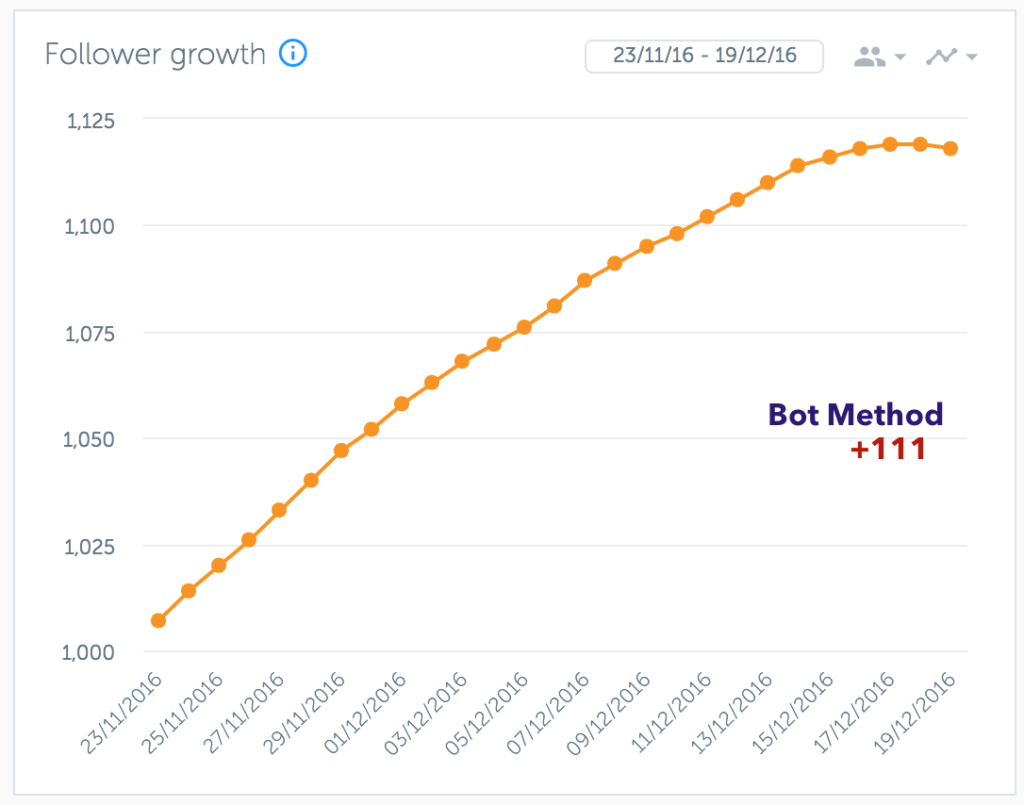Viewport: 1024px width, 805px height.
Task: Click the 1,125 y-axis label
Action: tap(90, 121)
